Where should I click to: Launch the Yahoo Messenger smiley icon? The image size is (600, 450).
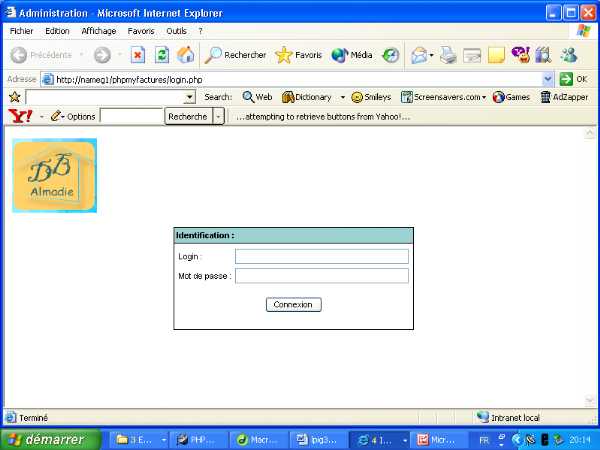tap(520, 55)
